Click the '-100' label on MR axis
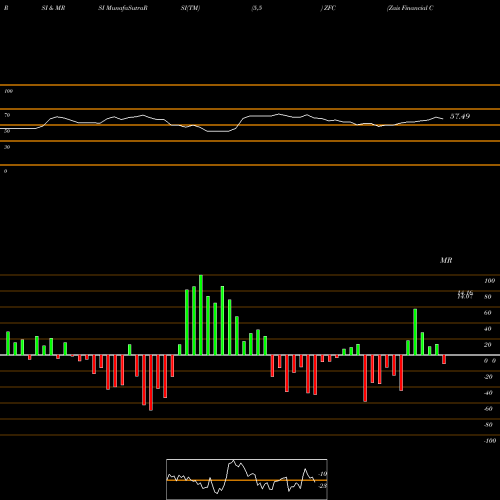Viewport: 500px width, 500px height. [489, 441]
